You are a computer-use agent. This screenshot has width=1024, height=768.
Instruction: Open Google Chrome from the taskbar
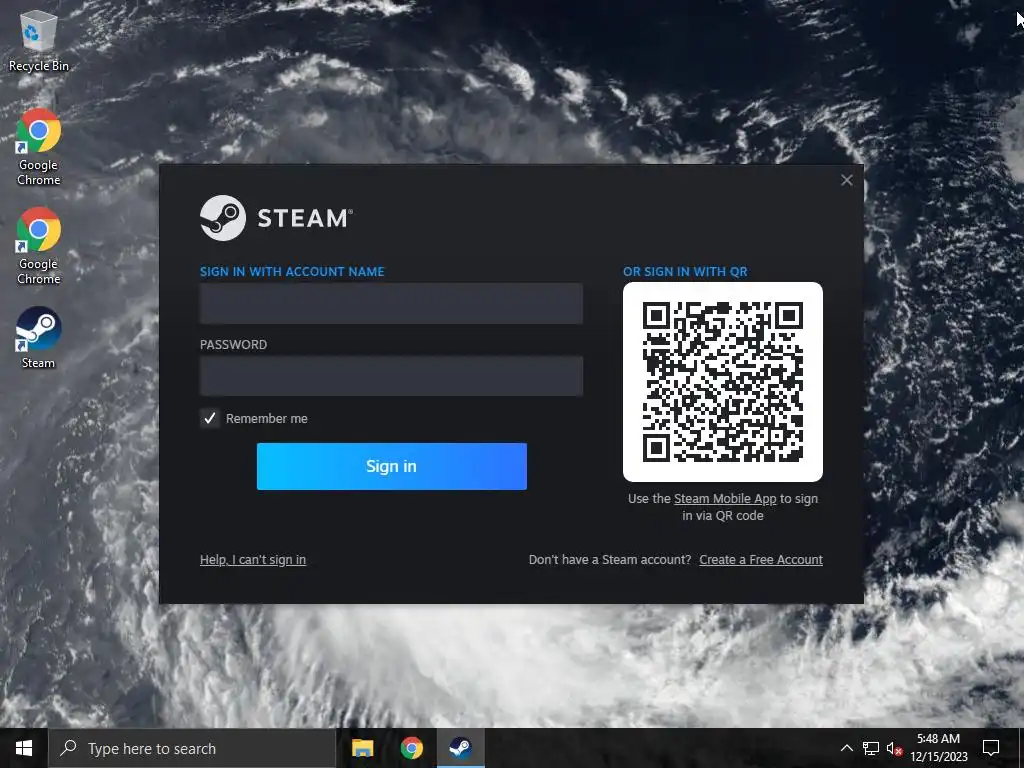tap(411, 748)
